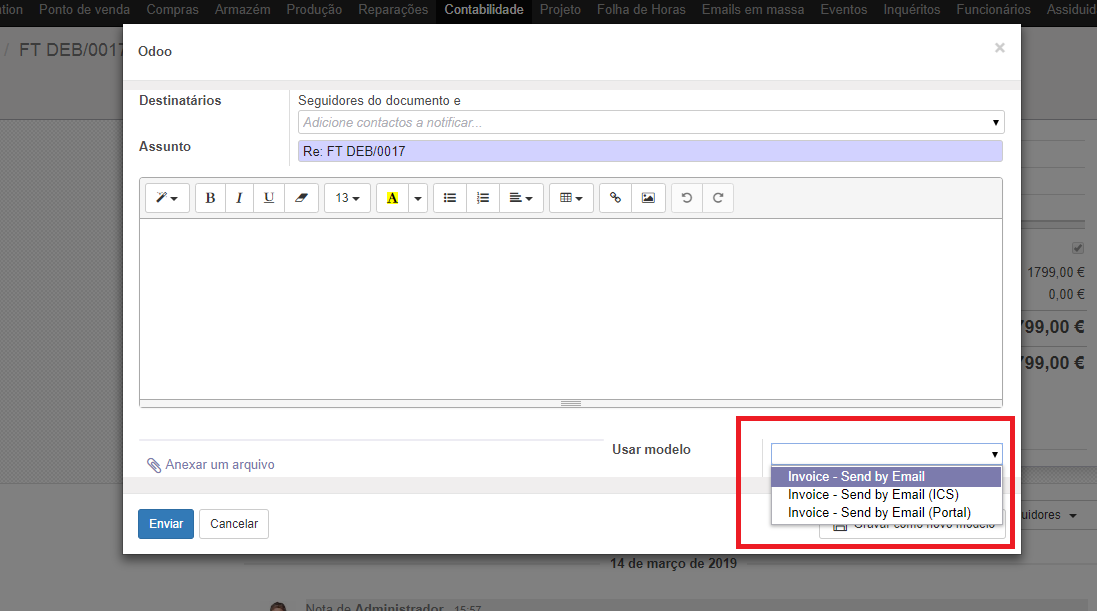
Task: Apply the yellow highlight color swatch
Action: (392, 198)
